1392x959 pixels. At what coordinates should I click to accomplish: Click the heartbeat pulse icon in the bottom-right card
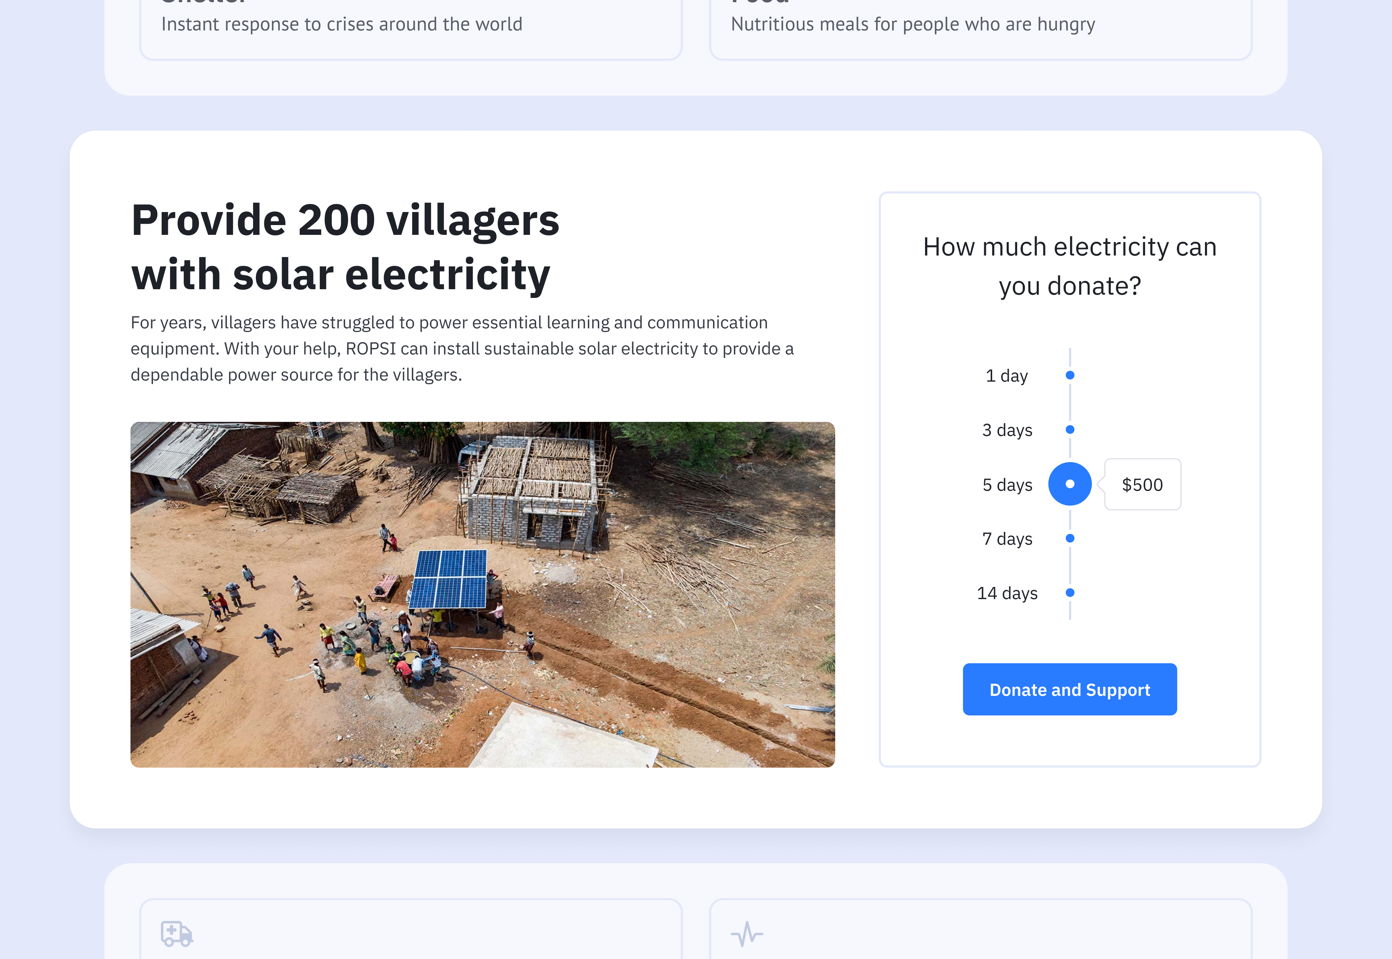[x=746, y=934]
